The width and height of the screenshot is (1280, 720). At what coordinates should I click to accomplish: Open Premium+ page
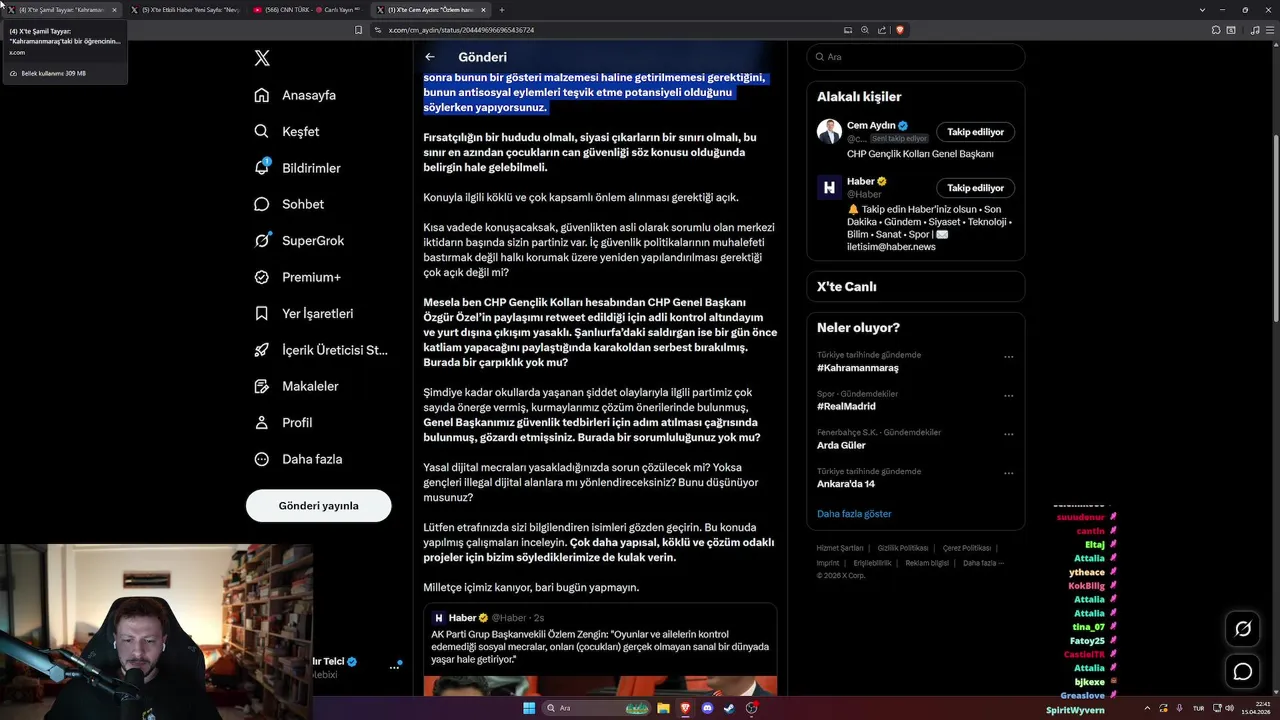click(x=297, y=277)
